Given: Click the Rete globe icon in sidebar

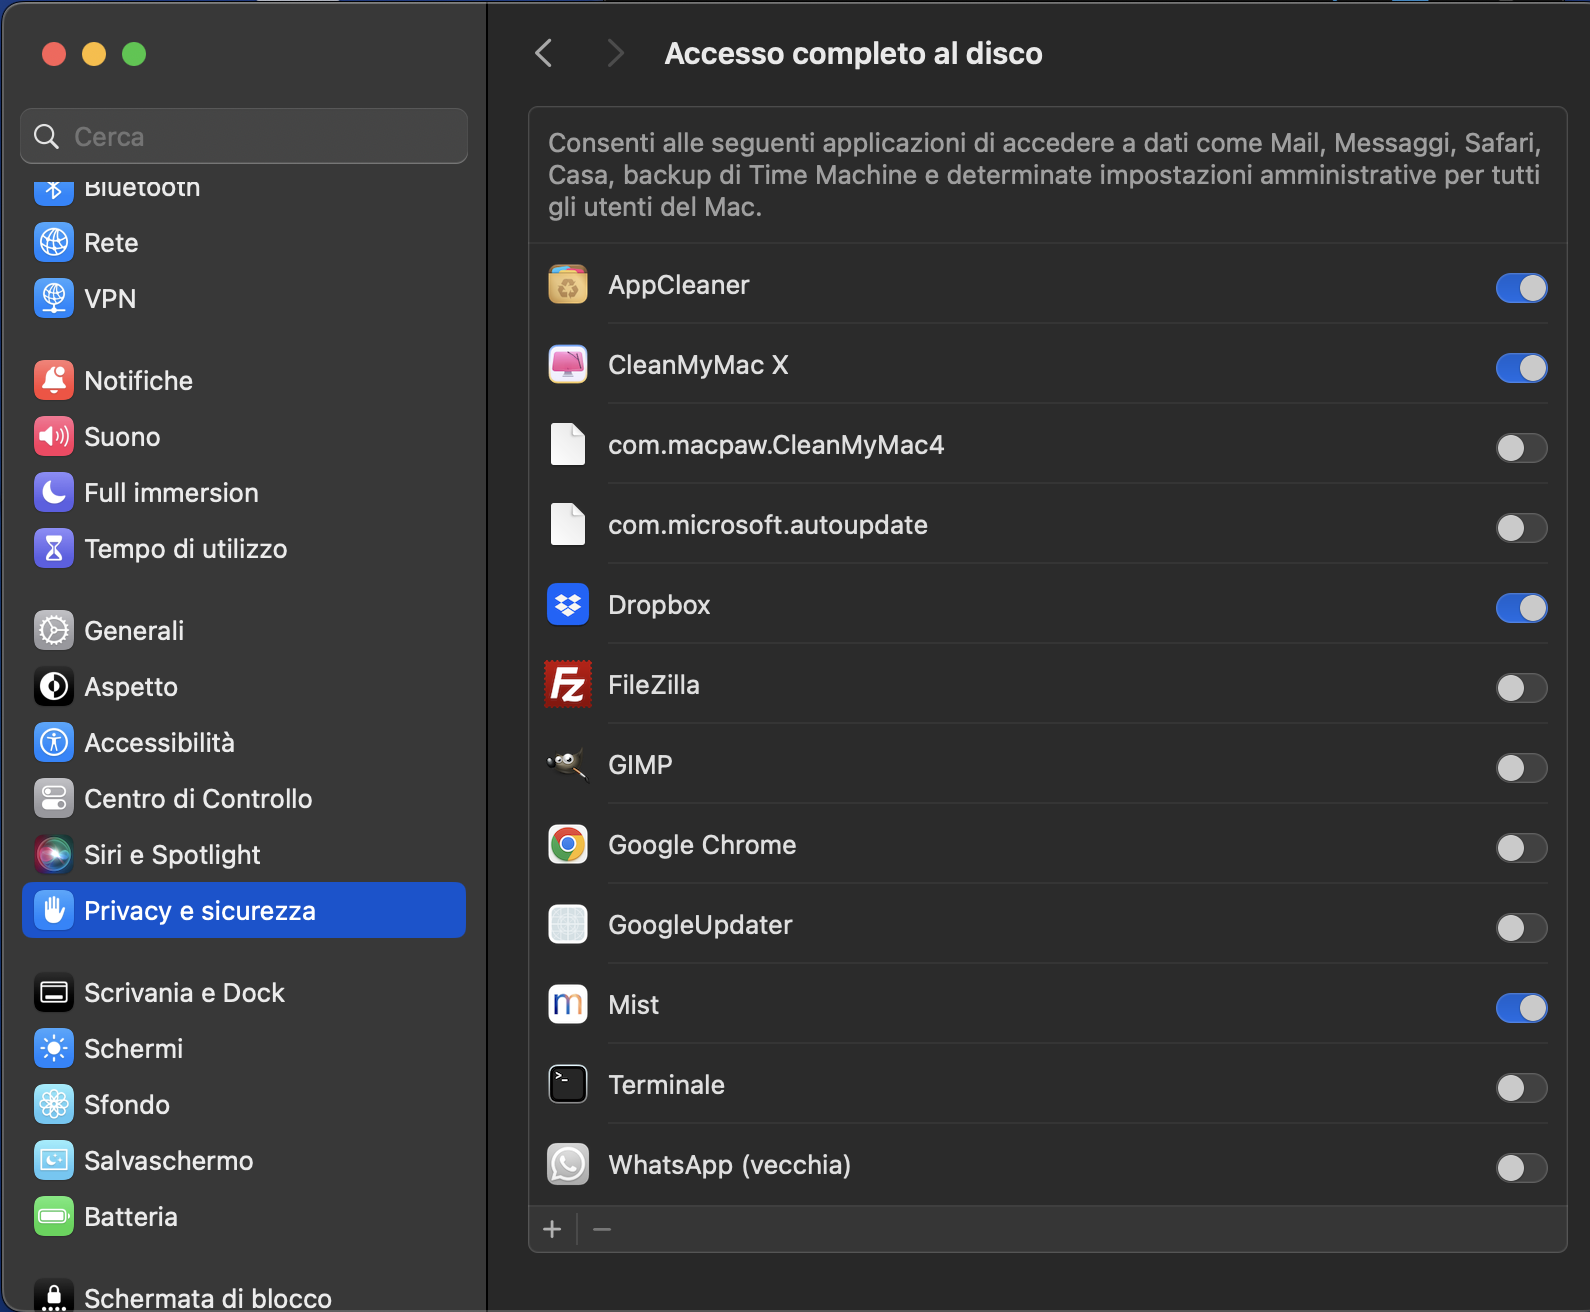Looking at the screenshot, I should click(54, 242).
